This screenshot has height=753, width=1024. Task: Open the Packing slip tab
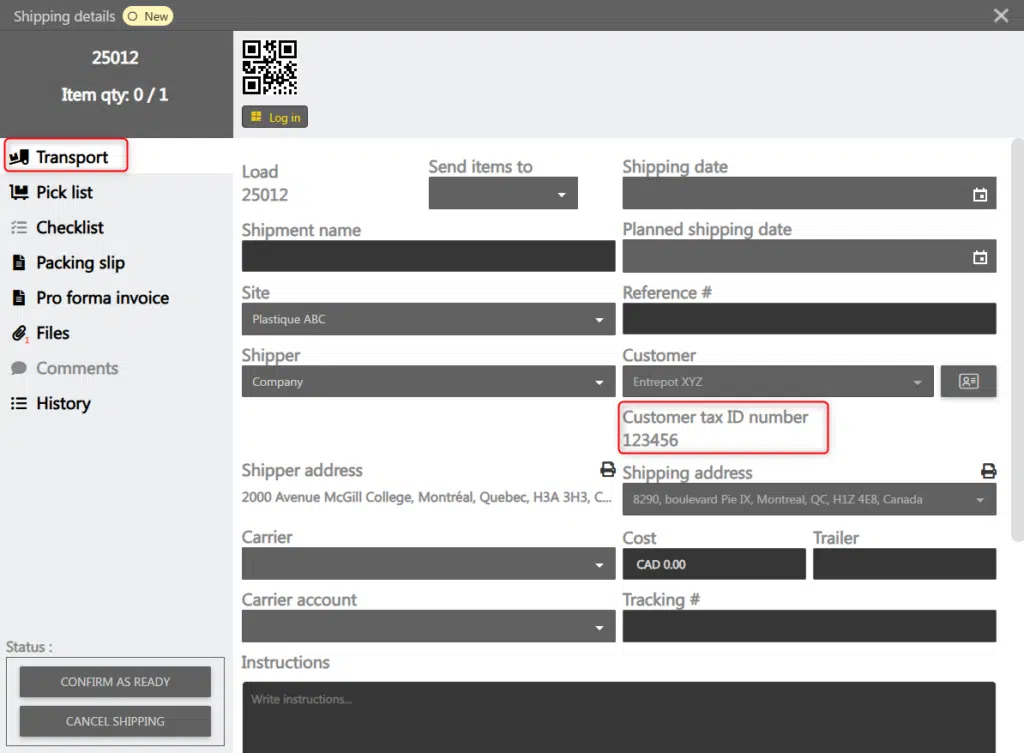click(x=80, y=263)
